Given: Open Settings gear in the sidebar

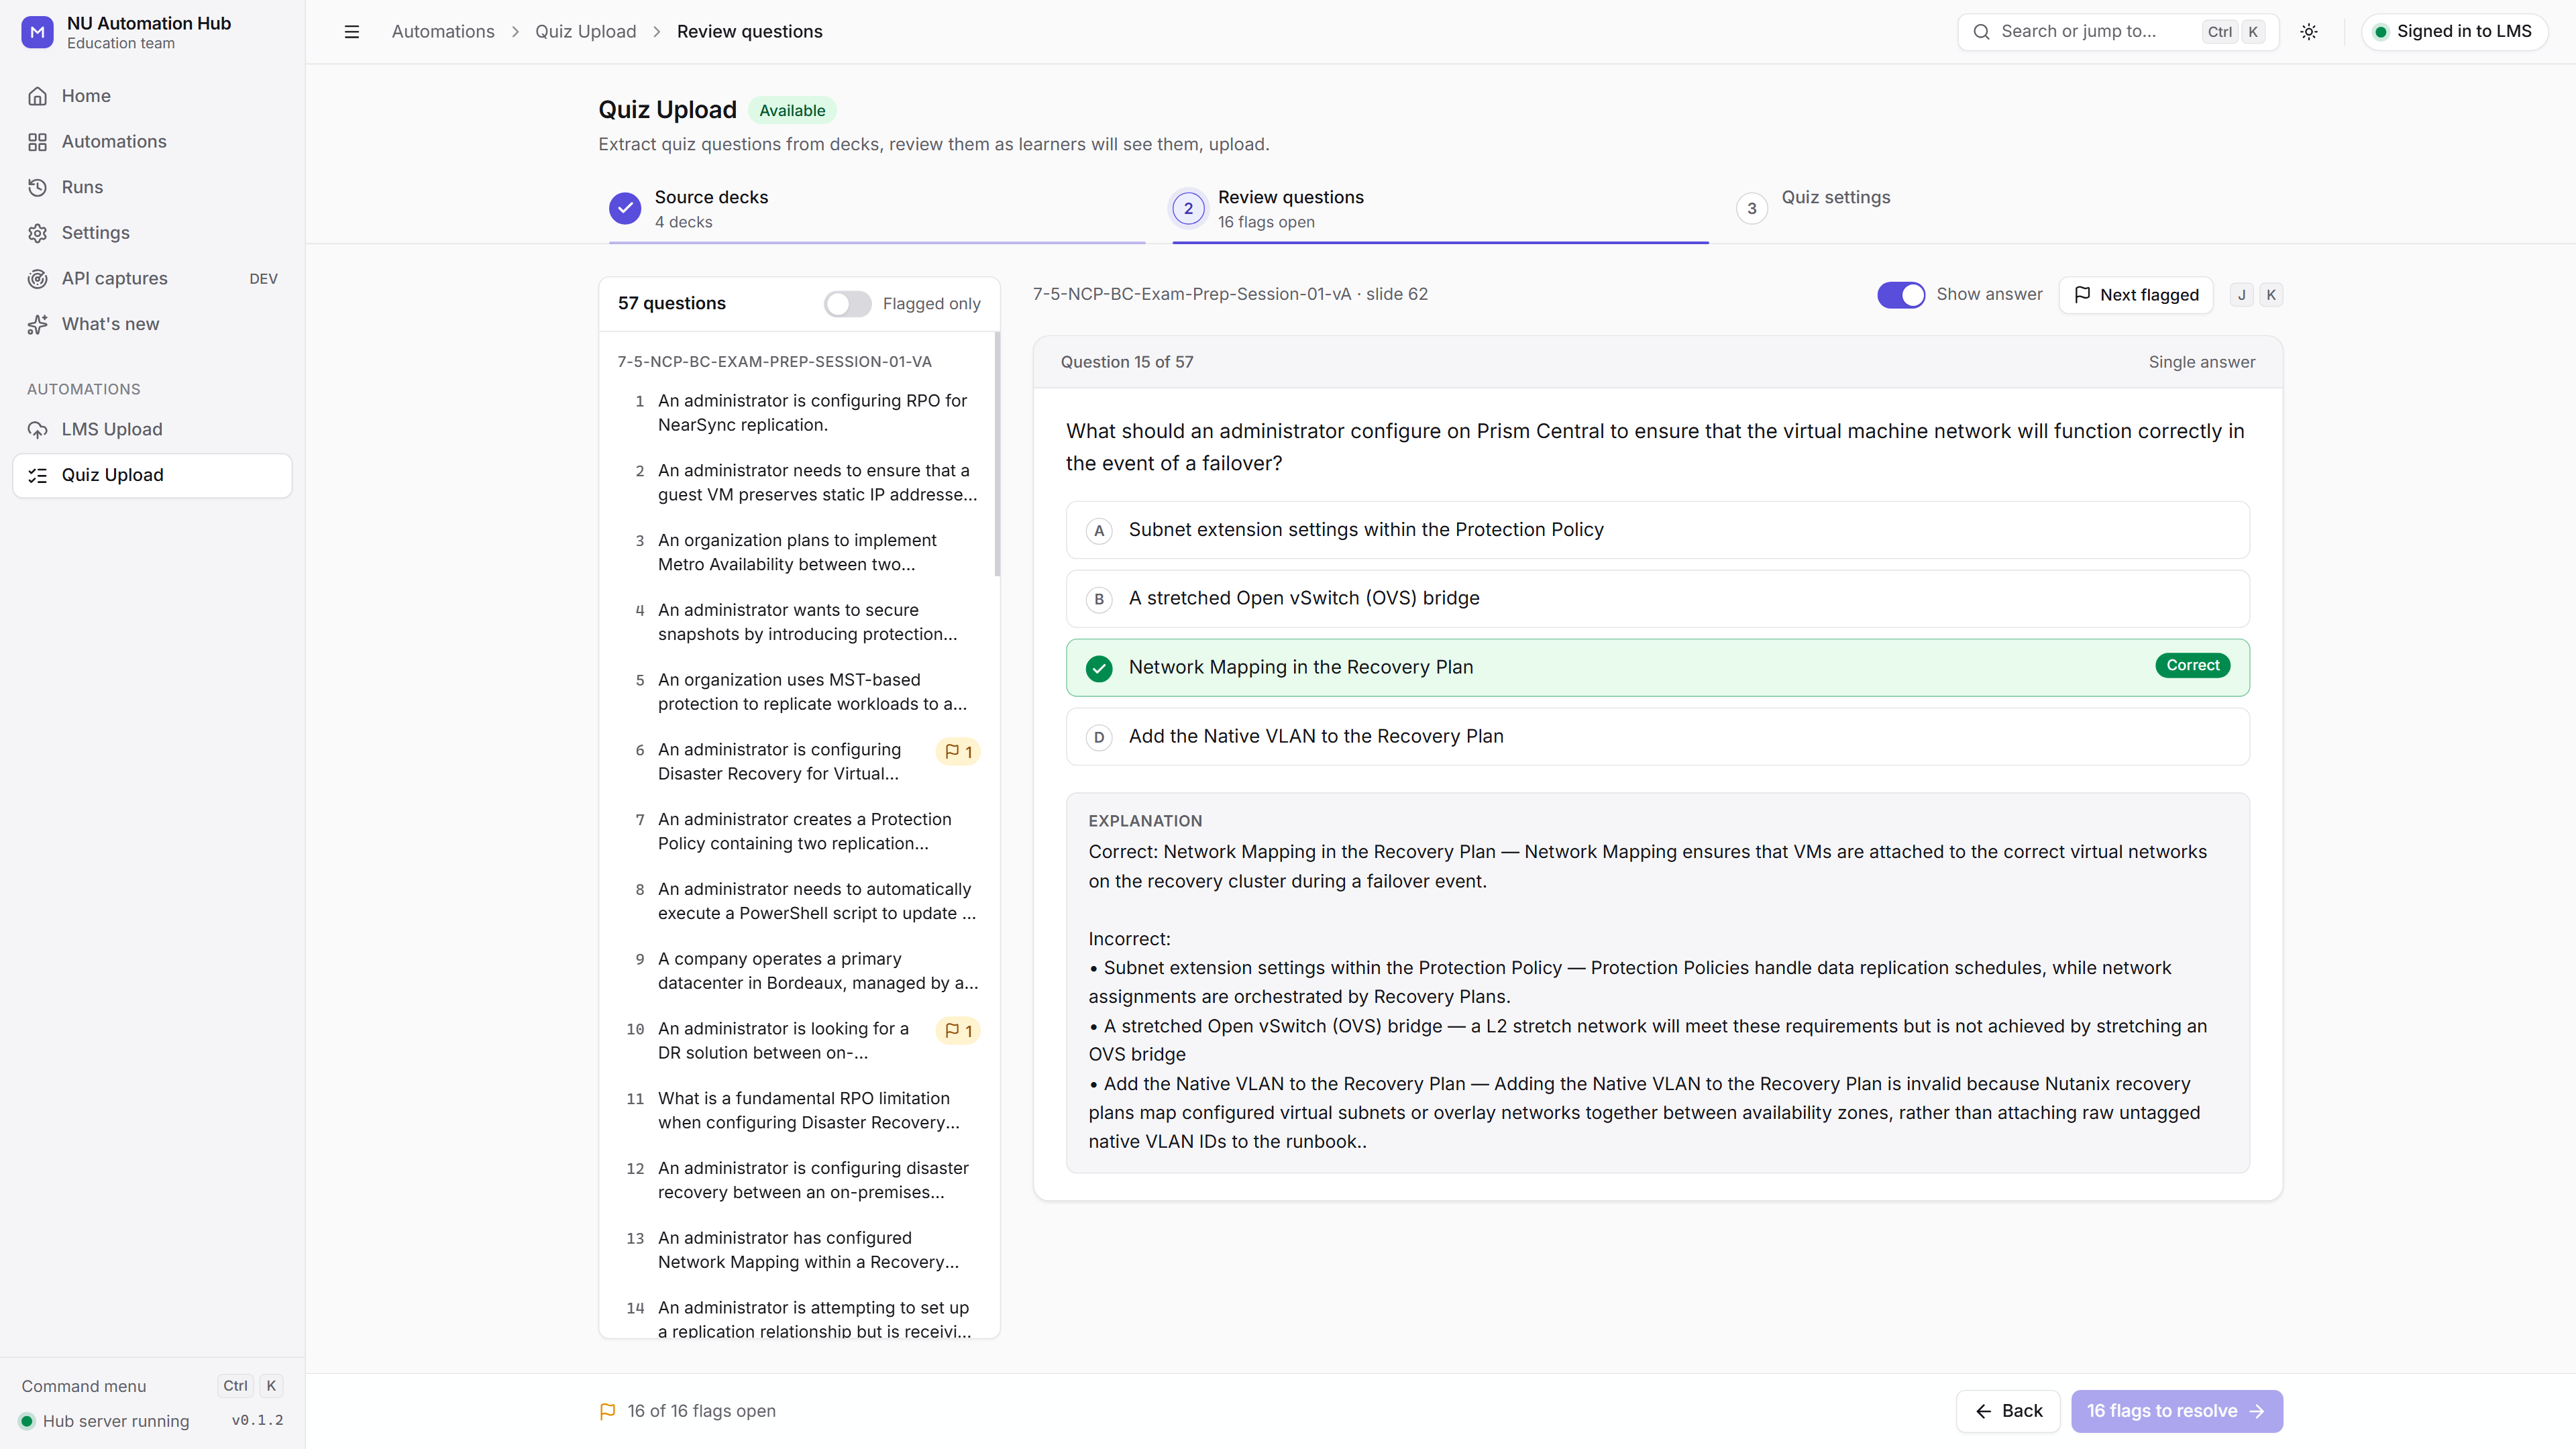Looking at the screenshot, I should coord(152,233).
